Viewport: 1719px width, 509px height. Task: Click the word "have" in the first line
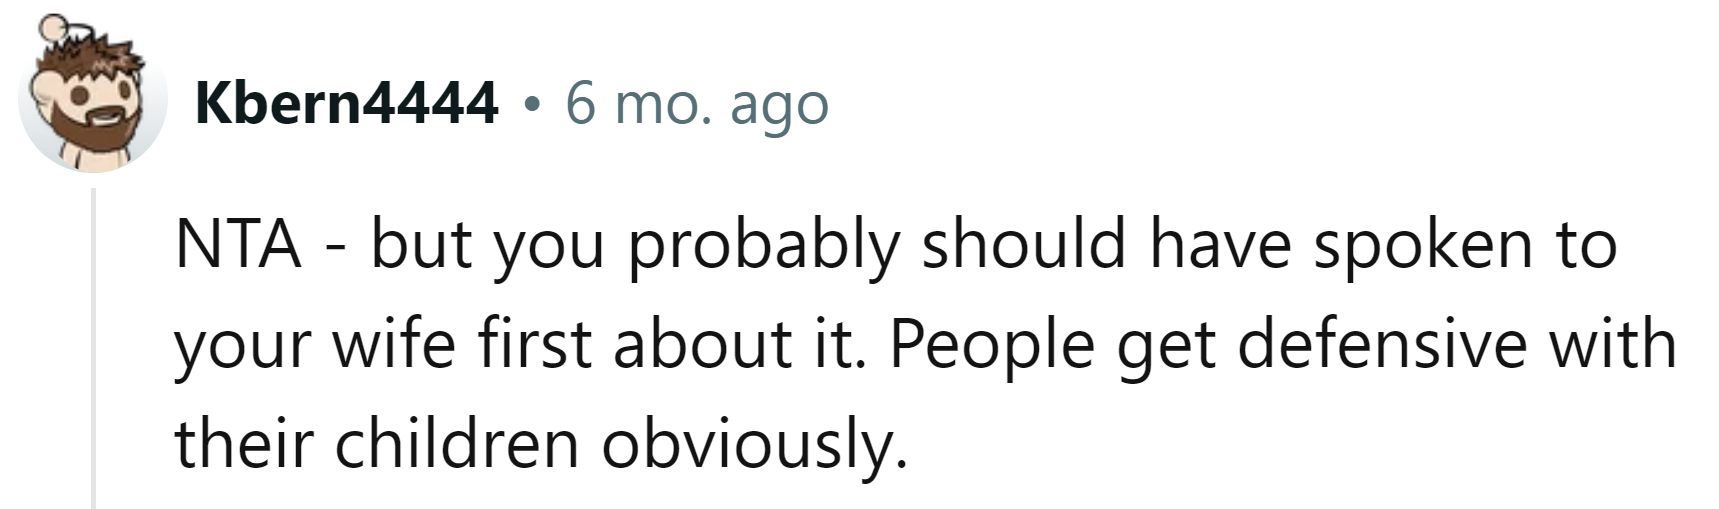coord(1220,244)
